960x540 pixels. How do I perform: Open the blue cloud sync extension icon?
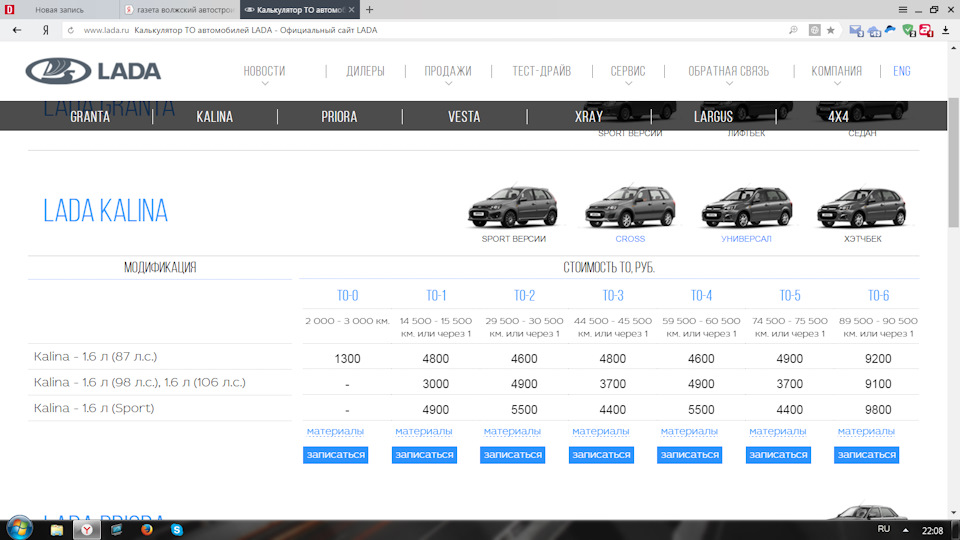pyautogui.click(x=891, y=29)
